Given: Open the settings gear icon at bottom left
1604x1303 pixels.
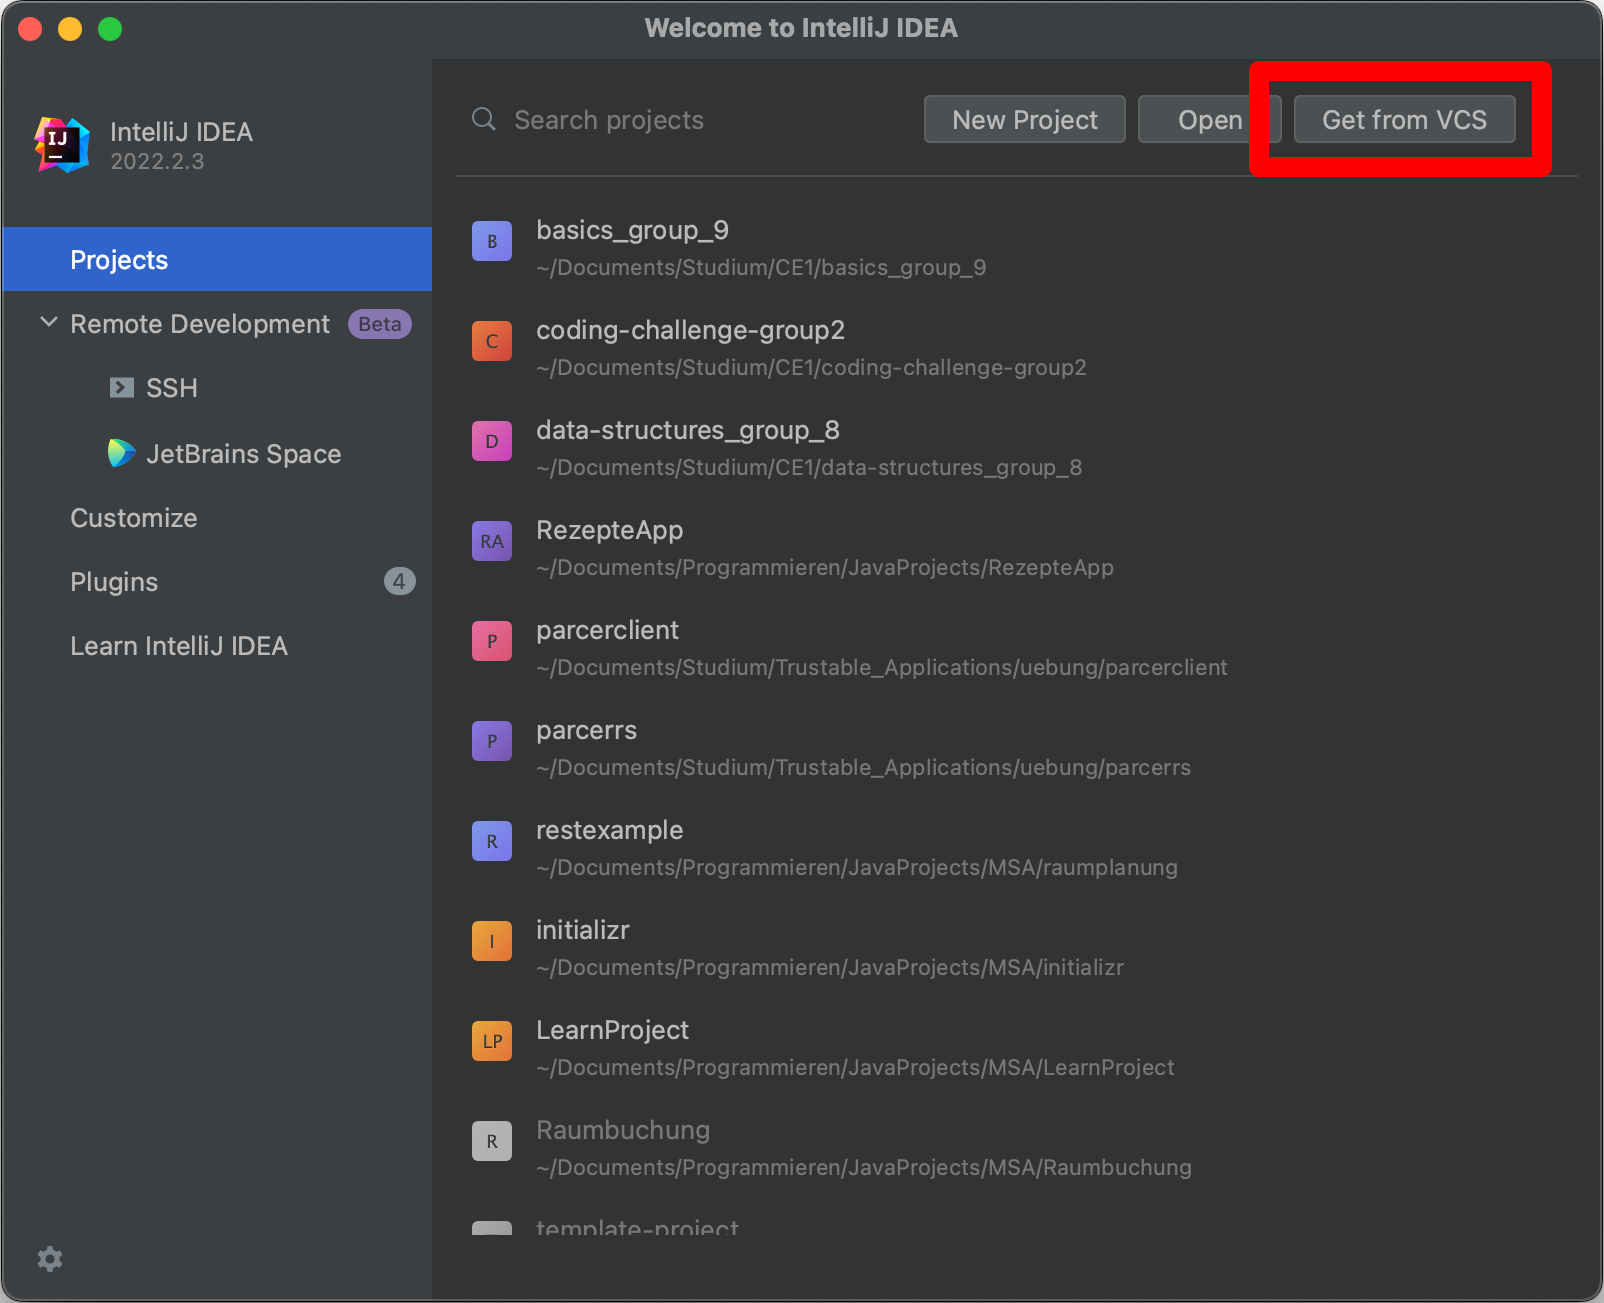Looking at the screenshot, I should [x=50, y=1259].
